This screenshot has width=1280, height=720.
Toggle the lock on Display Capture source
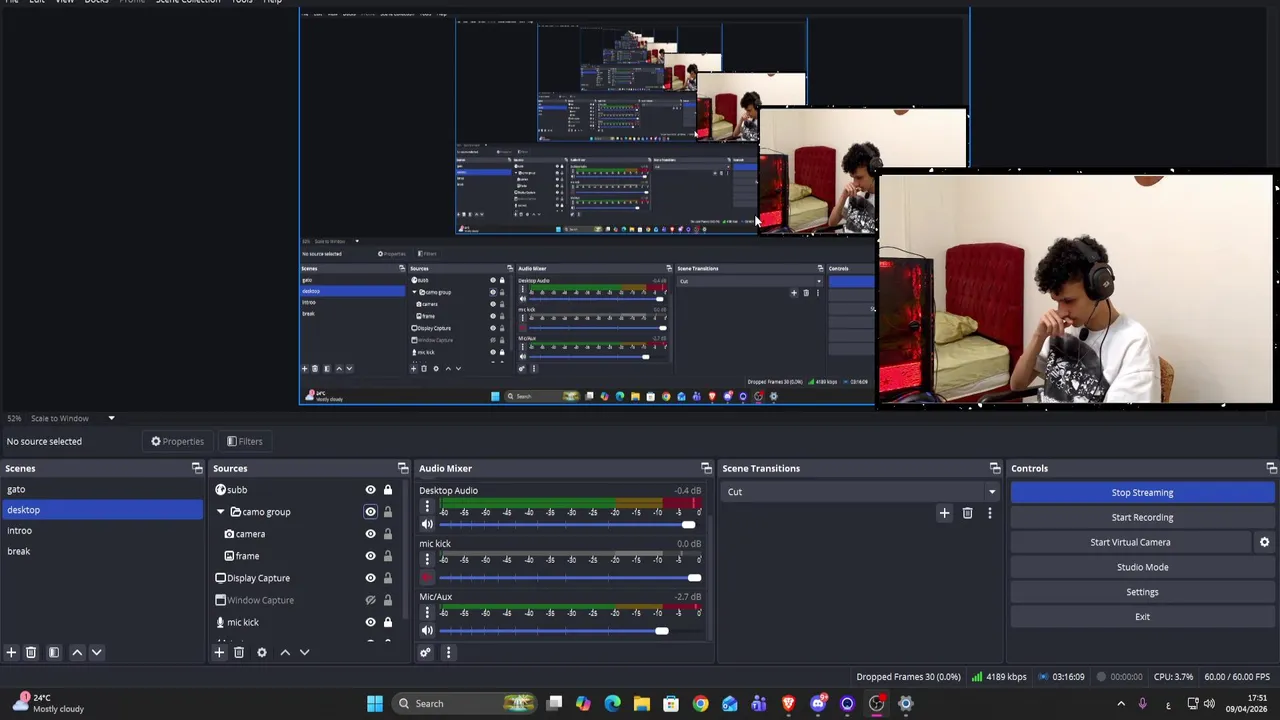point(388,578)
